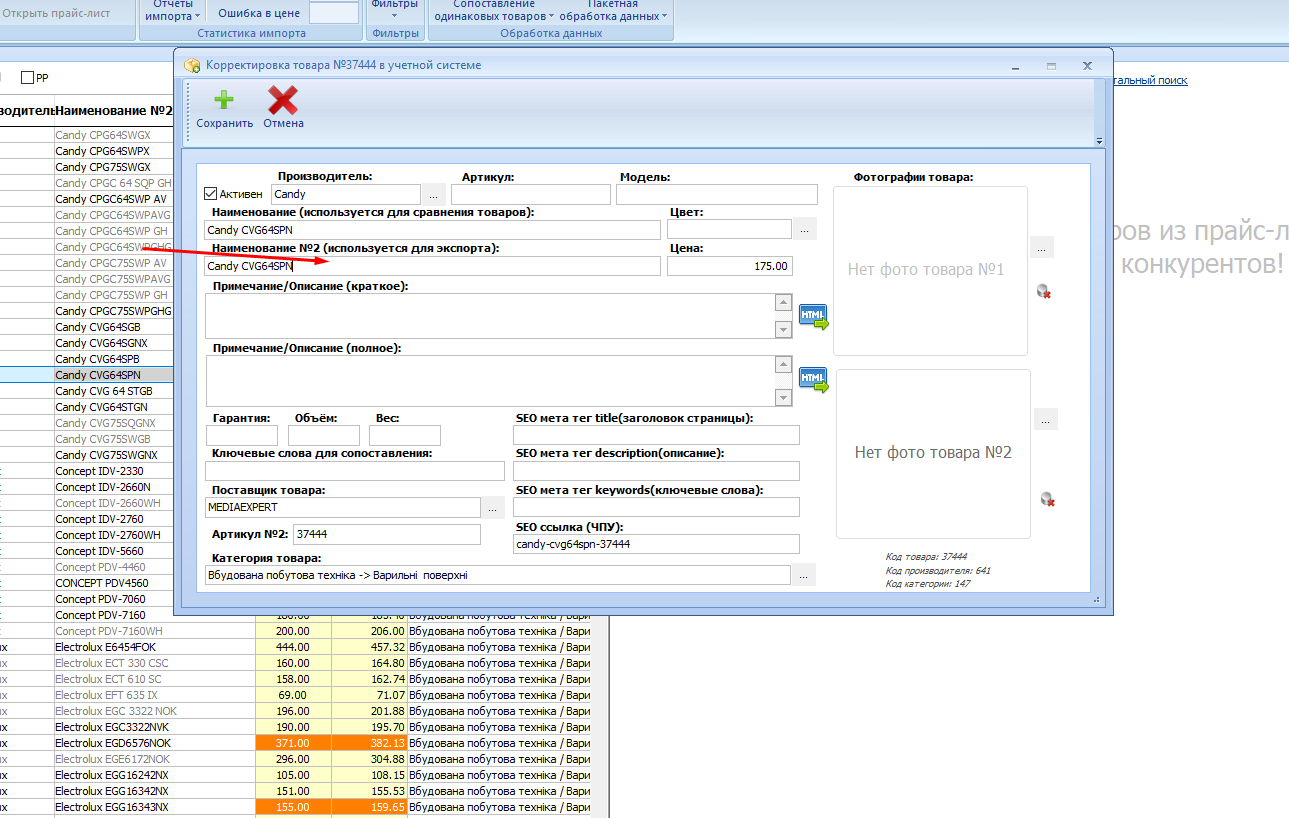This screenshot has width=1289, height=818.
Task: Browse category ellipsis button beside Категория товара
Action: (804, 575)
